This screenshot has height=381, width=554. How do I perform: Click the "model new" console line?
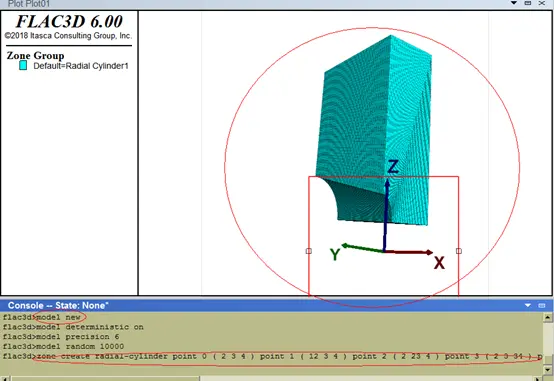pyautogui.click(x=42, y=317)
